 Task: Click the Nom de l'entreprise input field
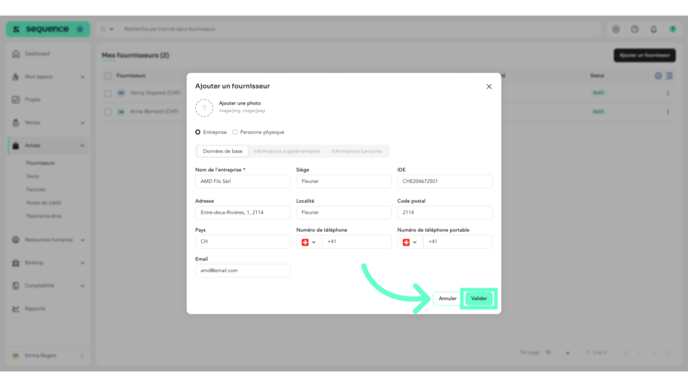tap(243, 181)
